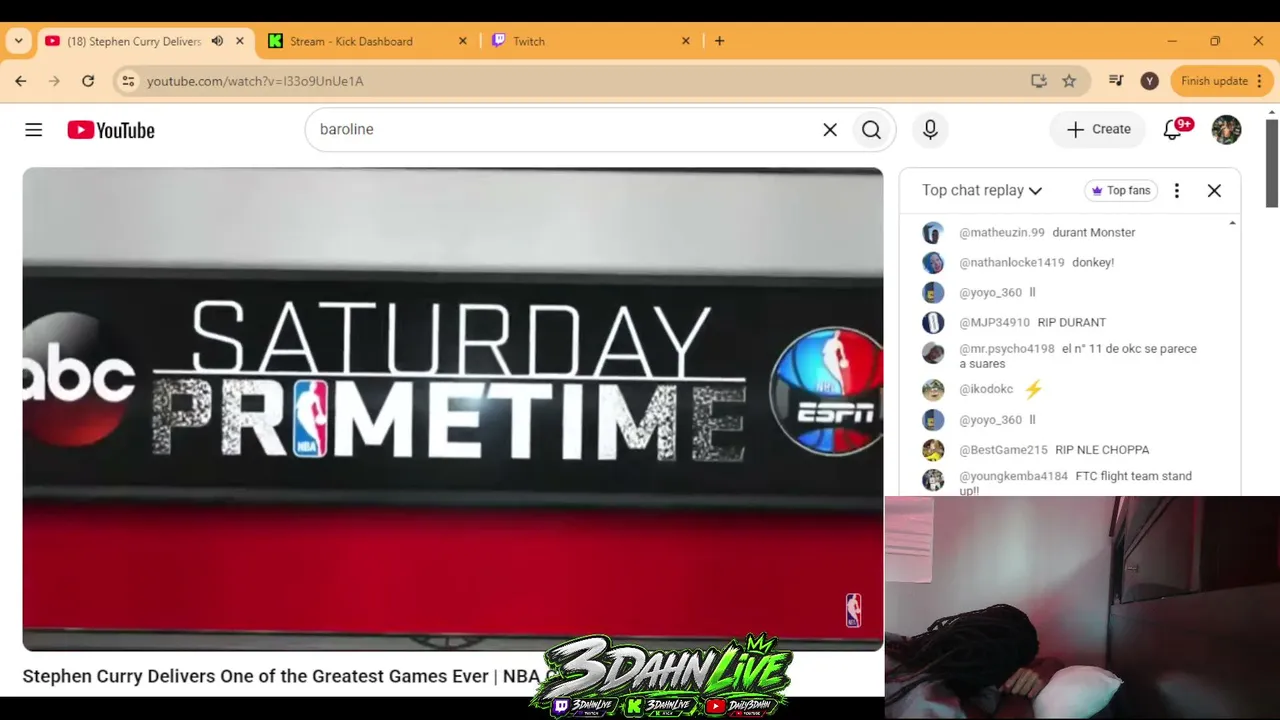Click the @ikodokc chat avatar
This screenshot has width=1280, height=720.
933,389
